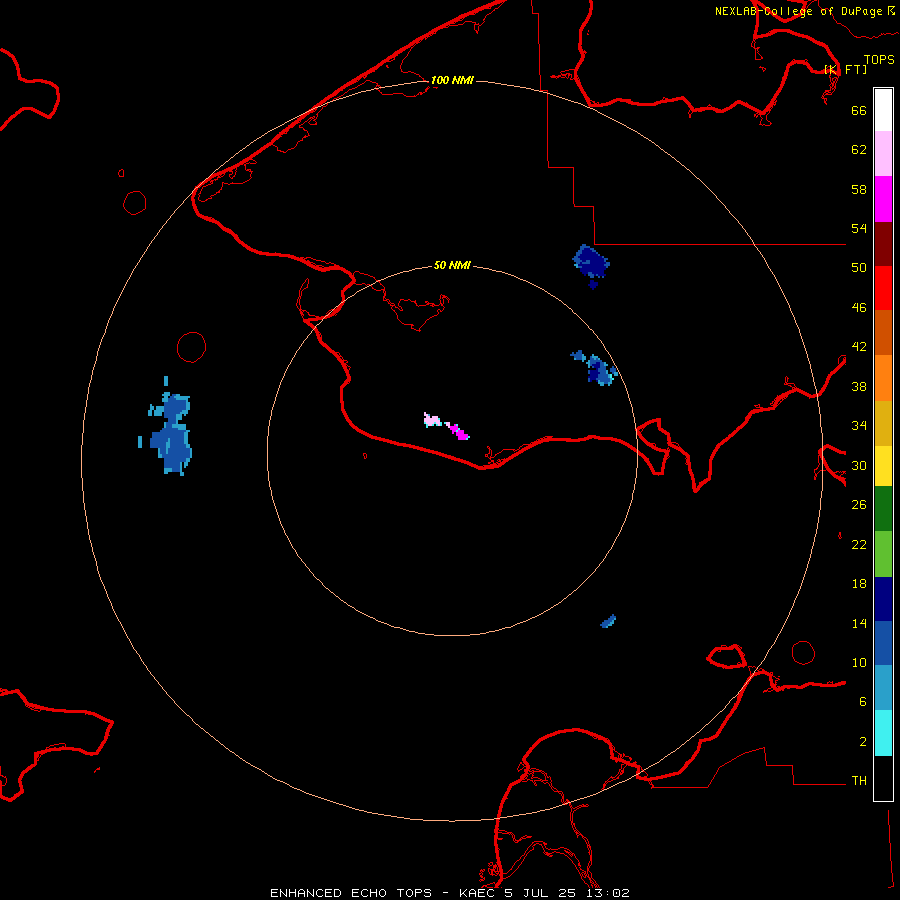This screenshot has width=900, height=900.
Task: Click the legend value "26"
Action: 859,505
